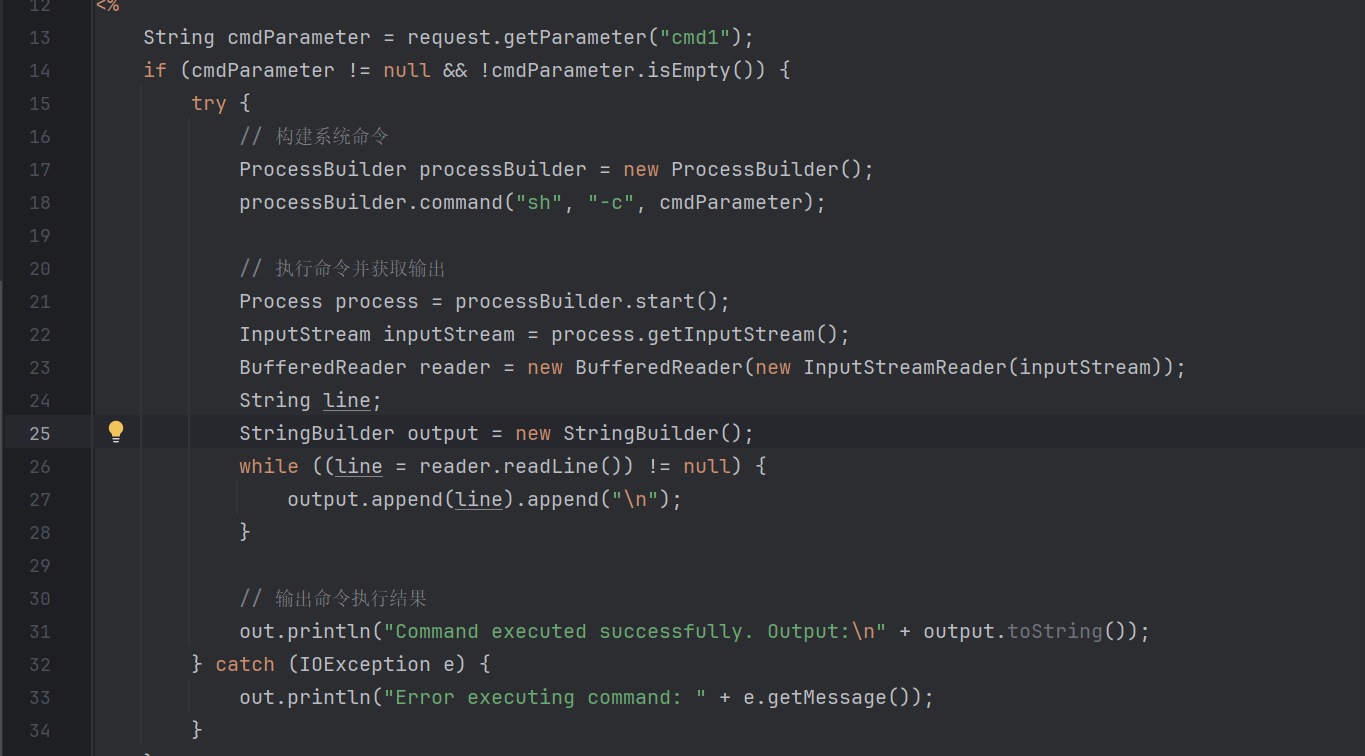This screenshot has height=756, width=1365.
Task: Click the try keyword on line 15
Action: 209,104
